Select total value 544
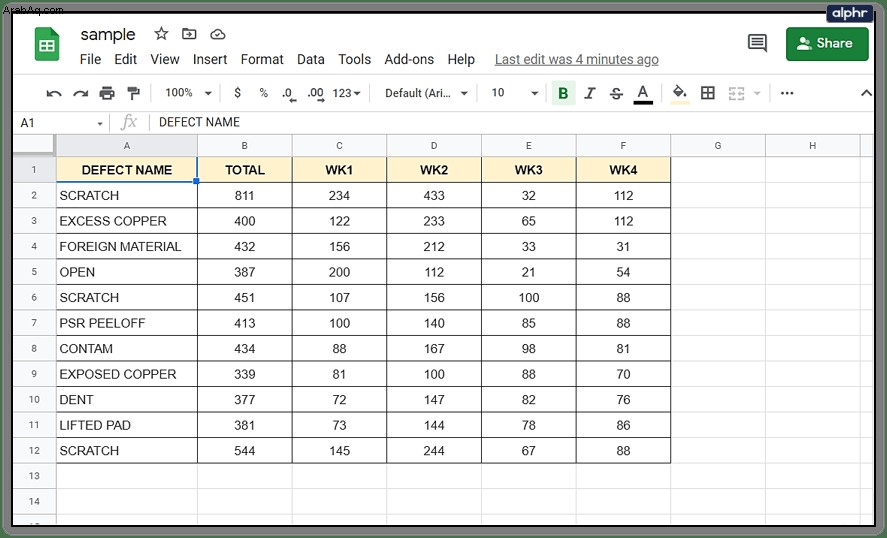The image size is (887, 538). (244, 451)
